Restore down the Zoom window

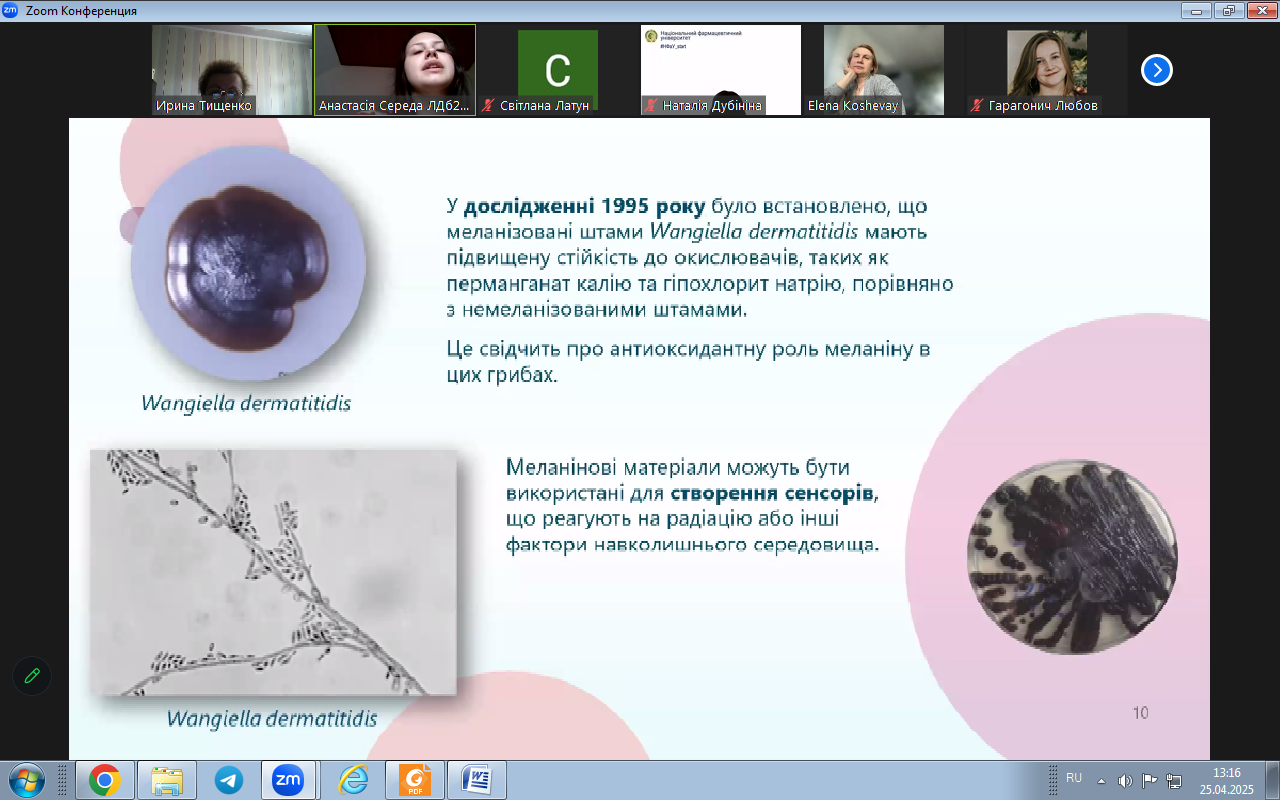(1228, 10)
